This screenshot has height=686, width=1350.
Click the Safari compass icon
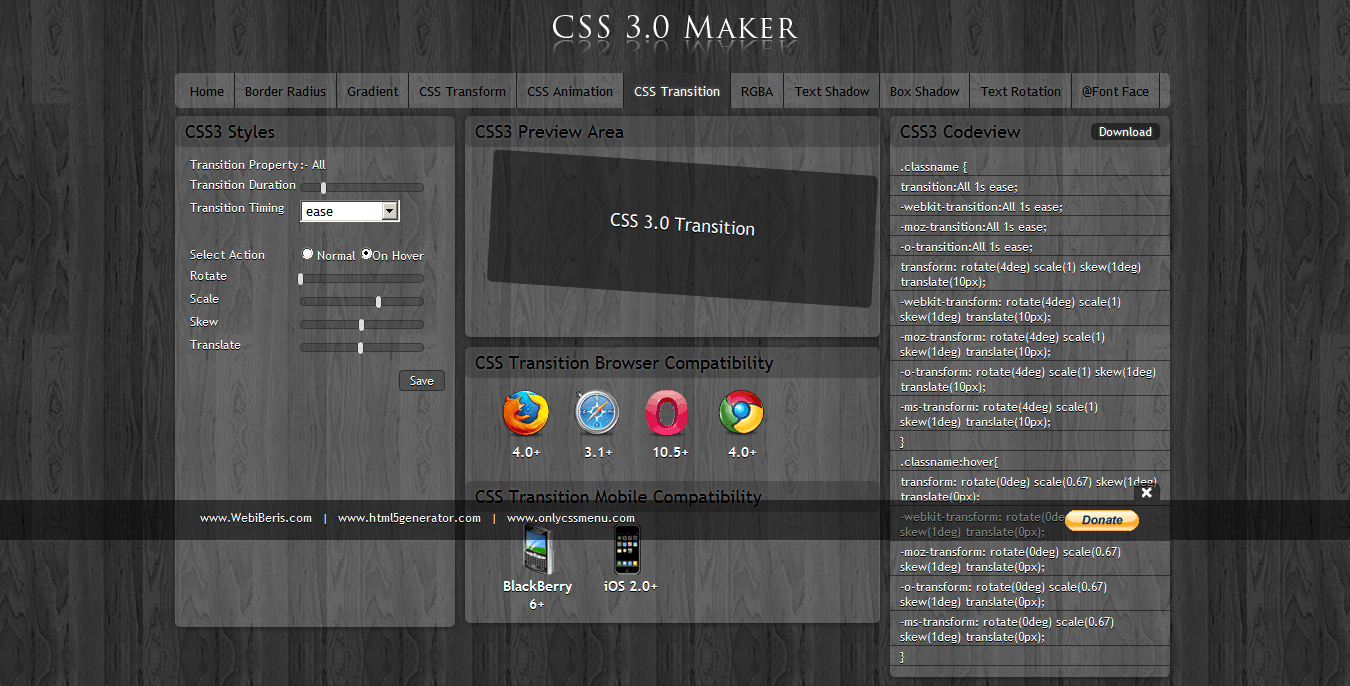(598, 413)
